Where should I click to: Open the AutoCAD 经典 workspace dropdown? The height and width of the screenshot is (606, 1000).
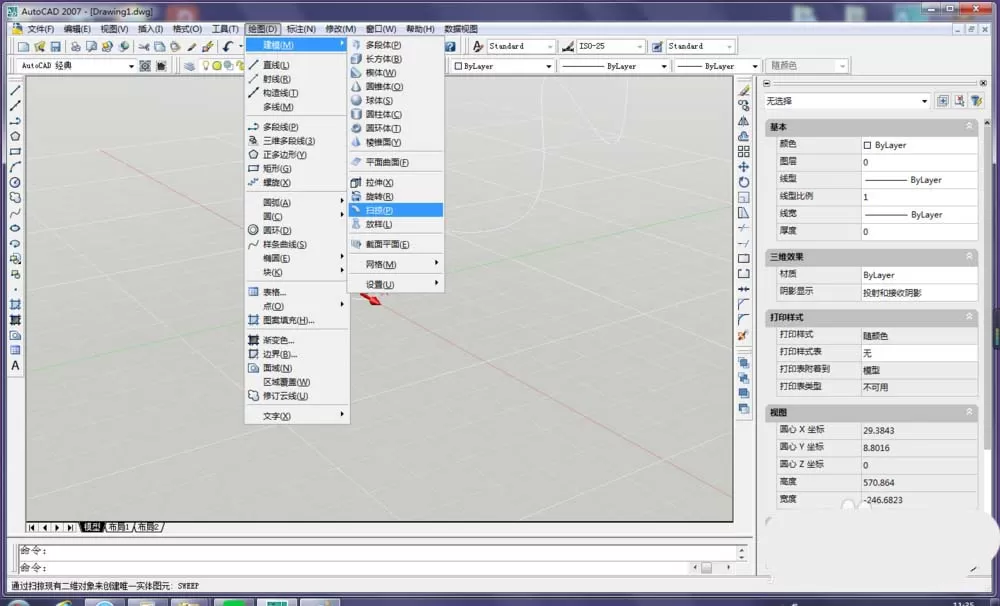pyautogui.click(x=131, y=66)
